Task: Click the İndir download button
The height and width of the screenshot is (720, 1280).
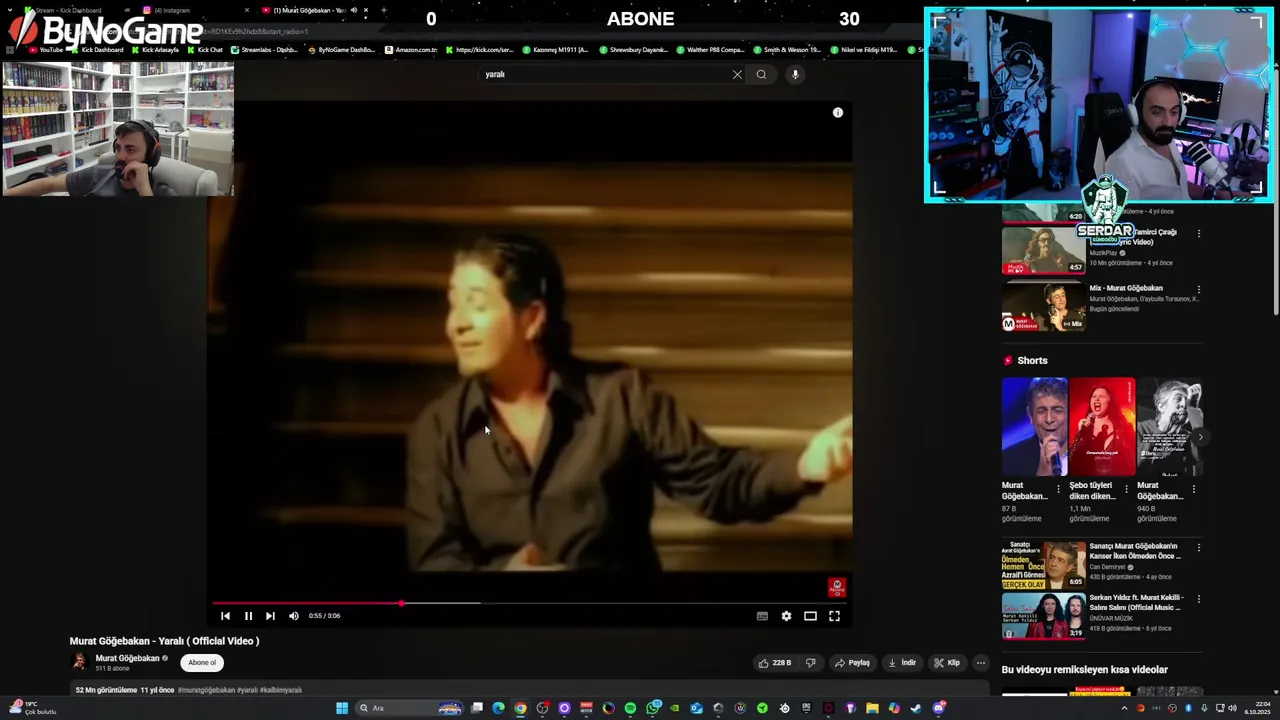Action: tap(902, 663)
